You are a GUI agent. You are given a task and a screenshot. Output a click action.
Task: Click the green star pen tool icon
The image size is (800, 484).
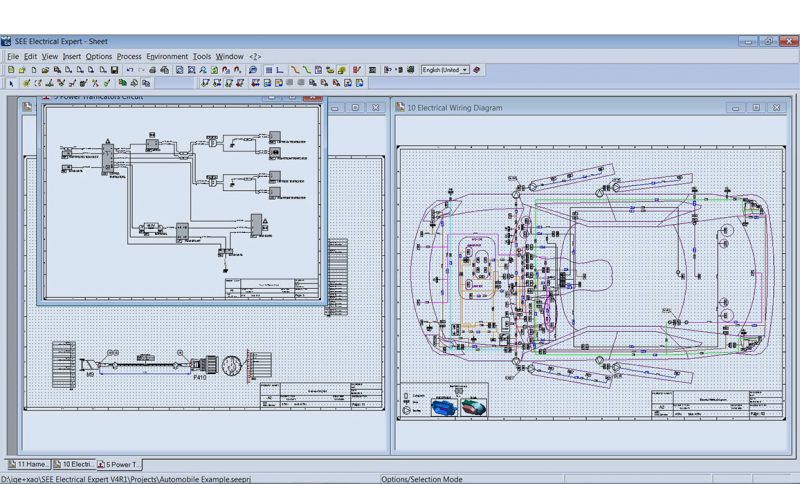coord(27,83)
